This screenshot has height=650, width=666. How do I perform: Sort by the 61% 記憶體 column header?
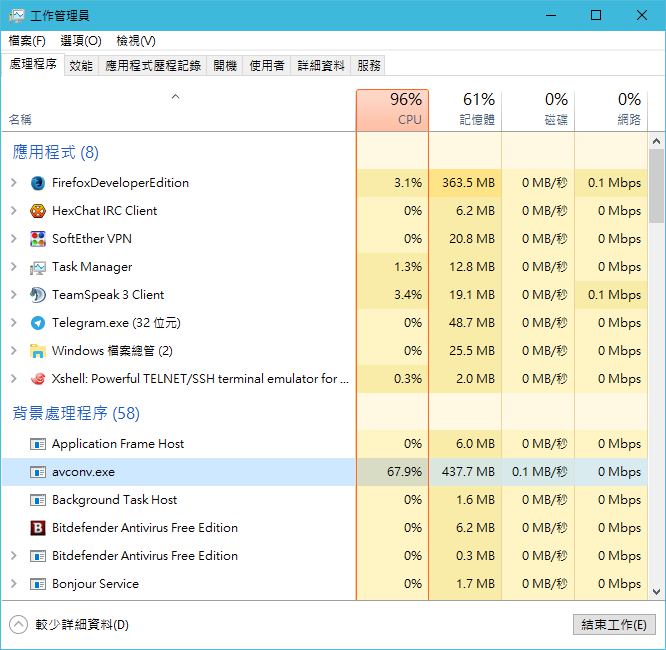point(465,110)
